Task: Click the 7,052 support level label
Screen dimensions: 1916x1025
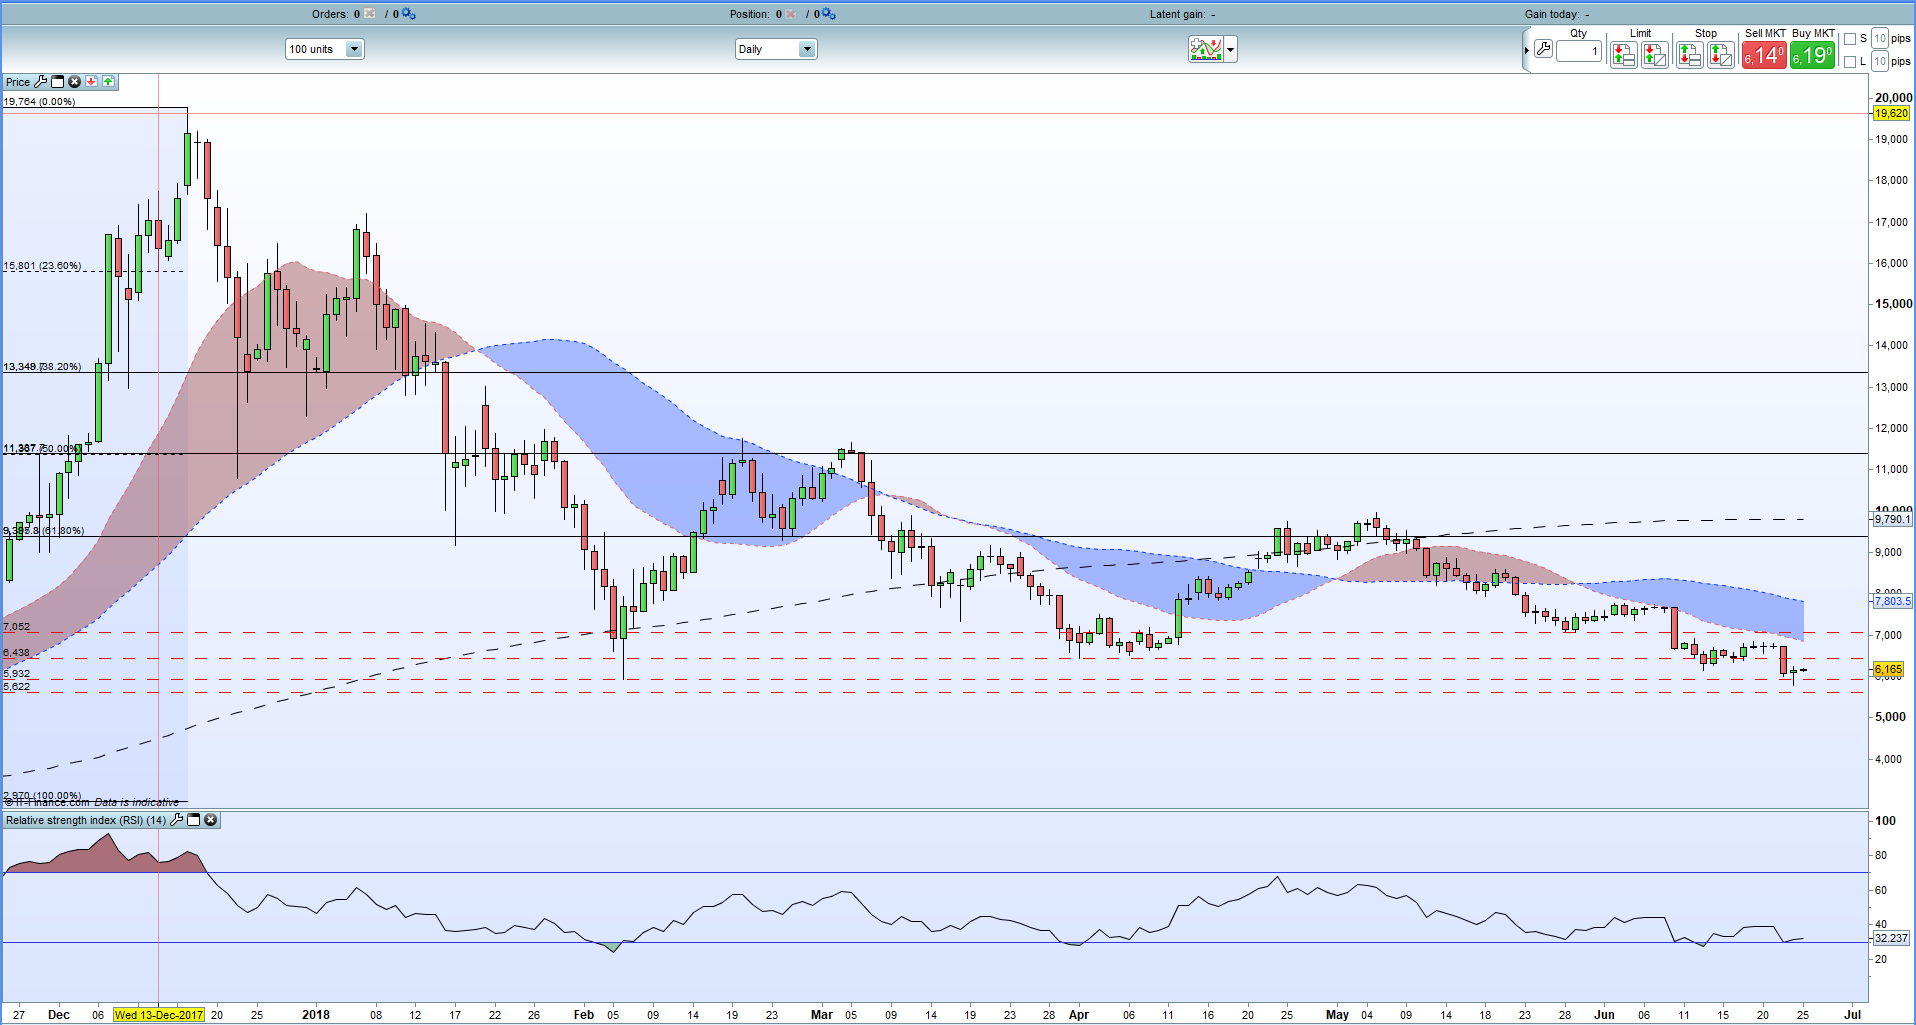Action: (x=17, y=627)
